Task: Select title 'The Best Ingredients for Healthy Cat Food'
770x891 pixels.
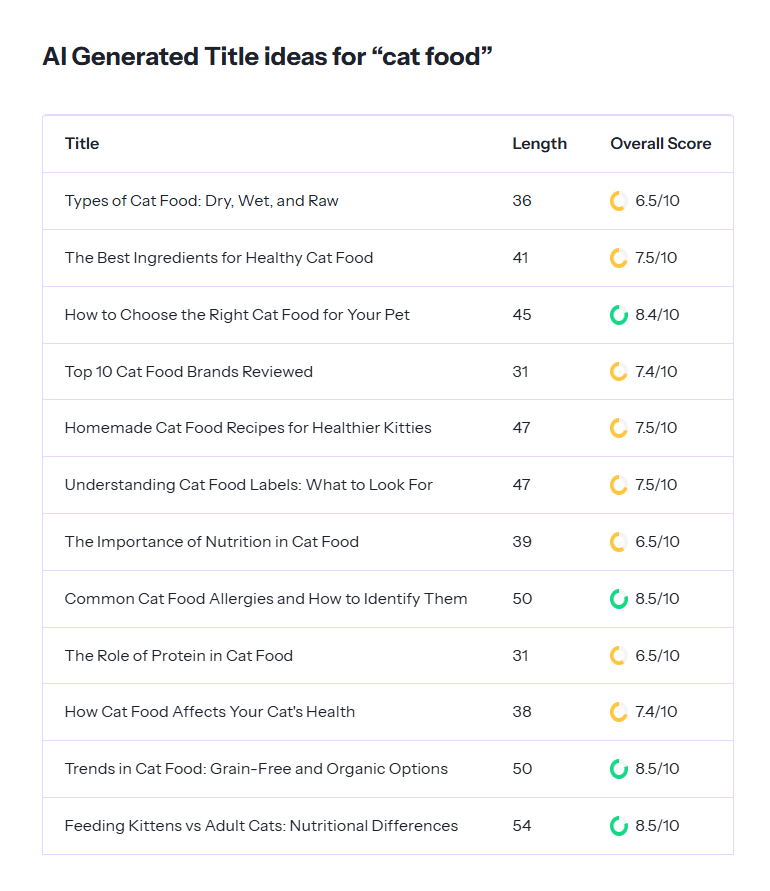Action: [219, 258]
